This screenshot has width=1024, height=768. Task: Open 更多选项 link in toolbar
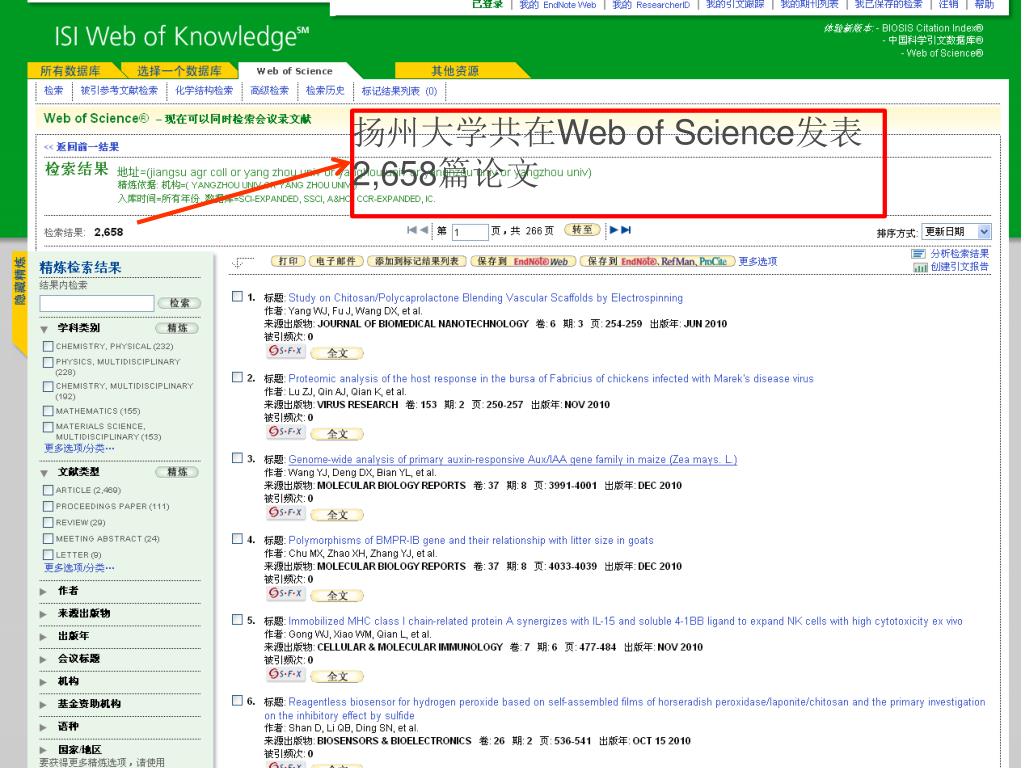click(758, 261)
